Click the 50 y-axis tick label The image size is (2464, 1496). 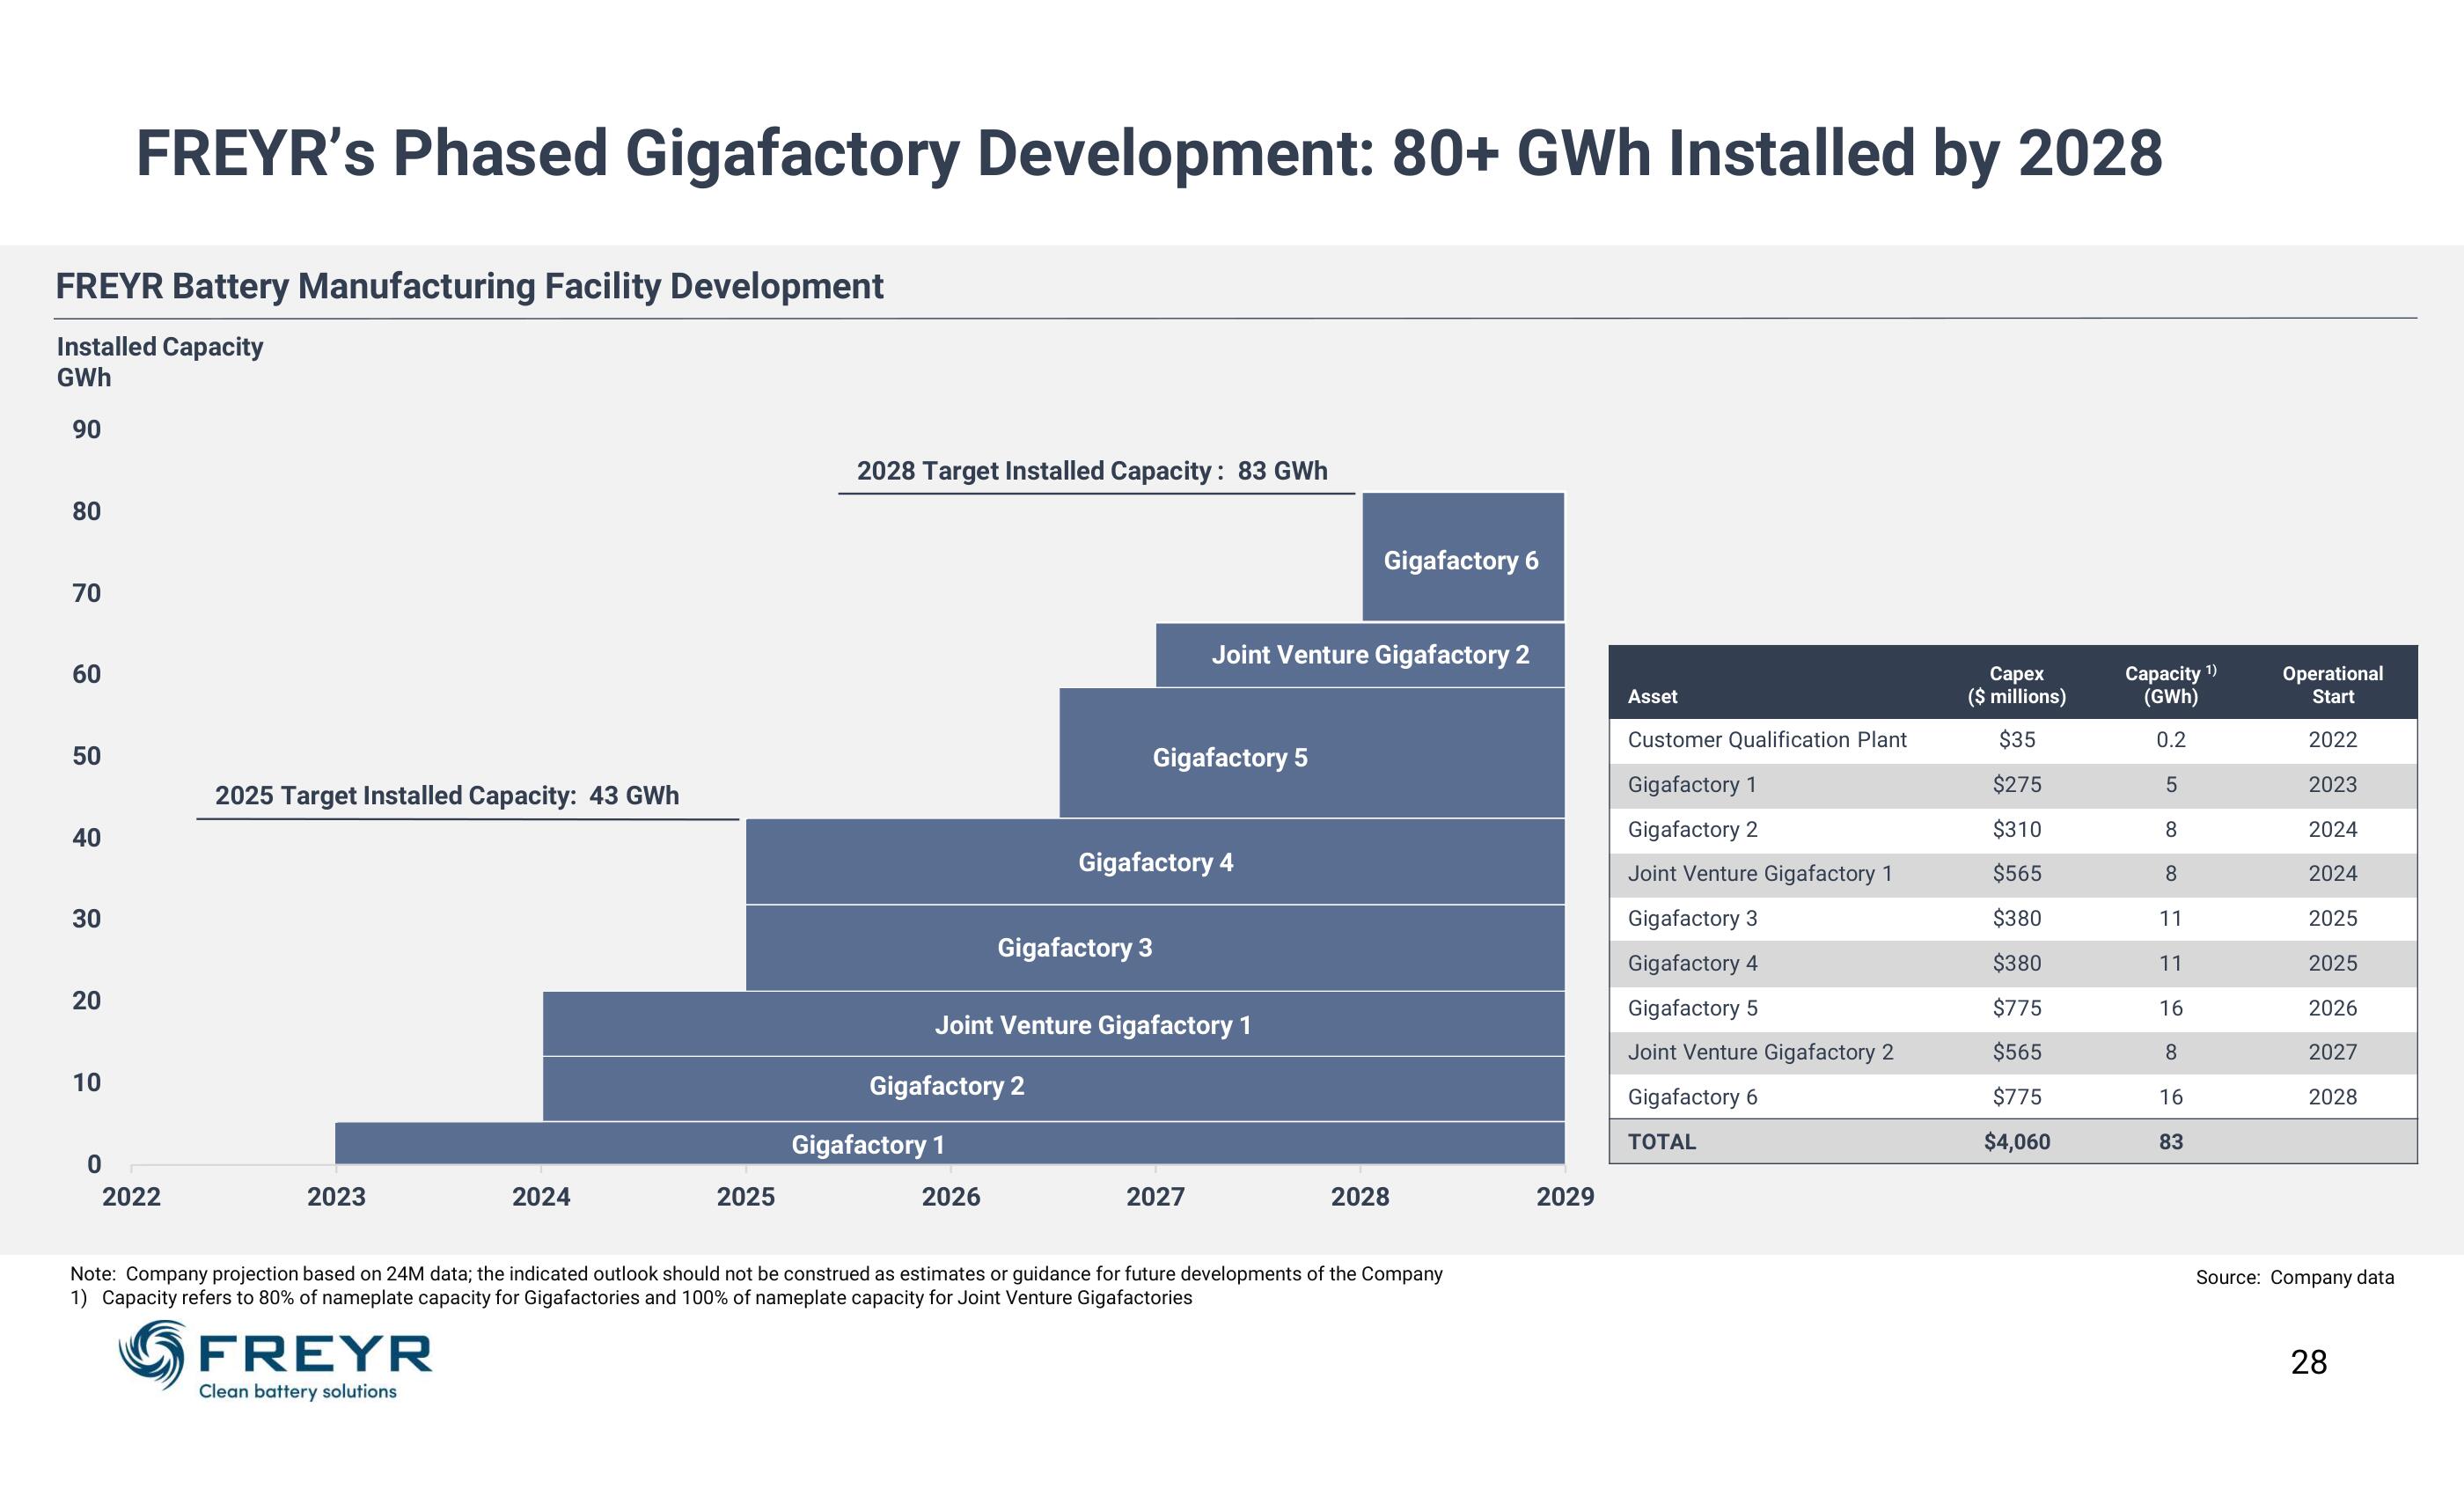coord(86,756)
